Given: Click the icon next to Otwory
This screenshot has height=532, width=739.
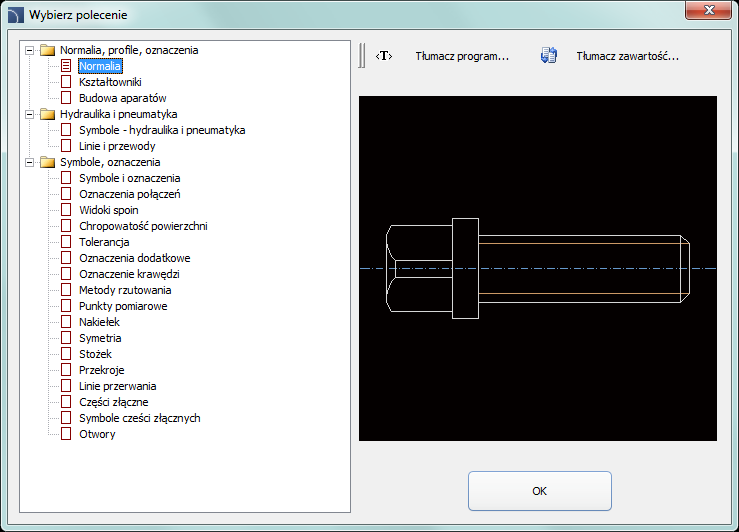Looking at the screenshot, I should click(x=66, y=434).
